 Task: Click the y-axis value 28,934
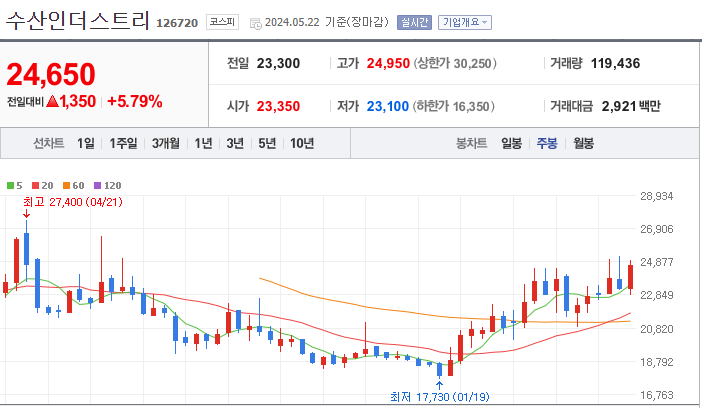tap(657, 196)
